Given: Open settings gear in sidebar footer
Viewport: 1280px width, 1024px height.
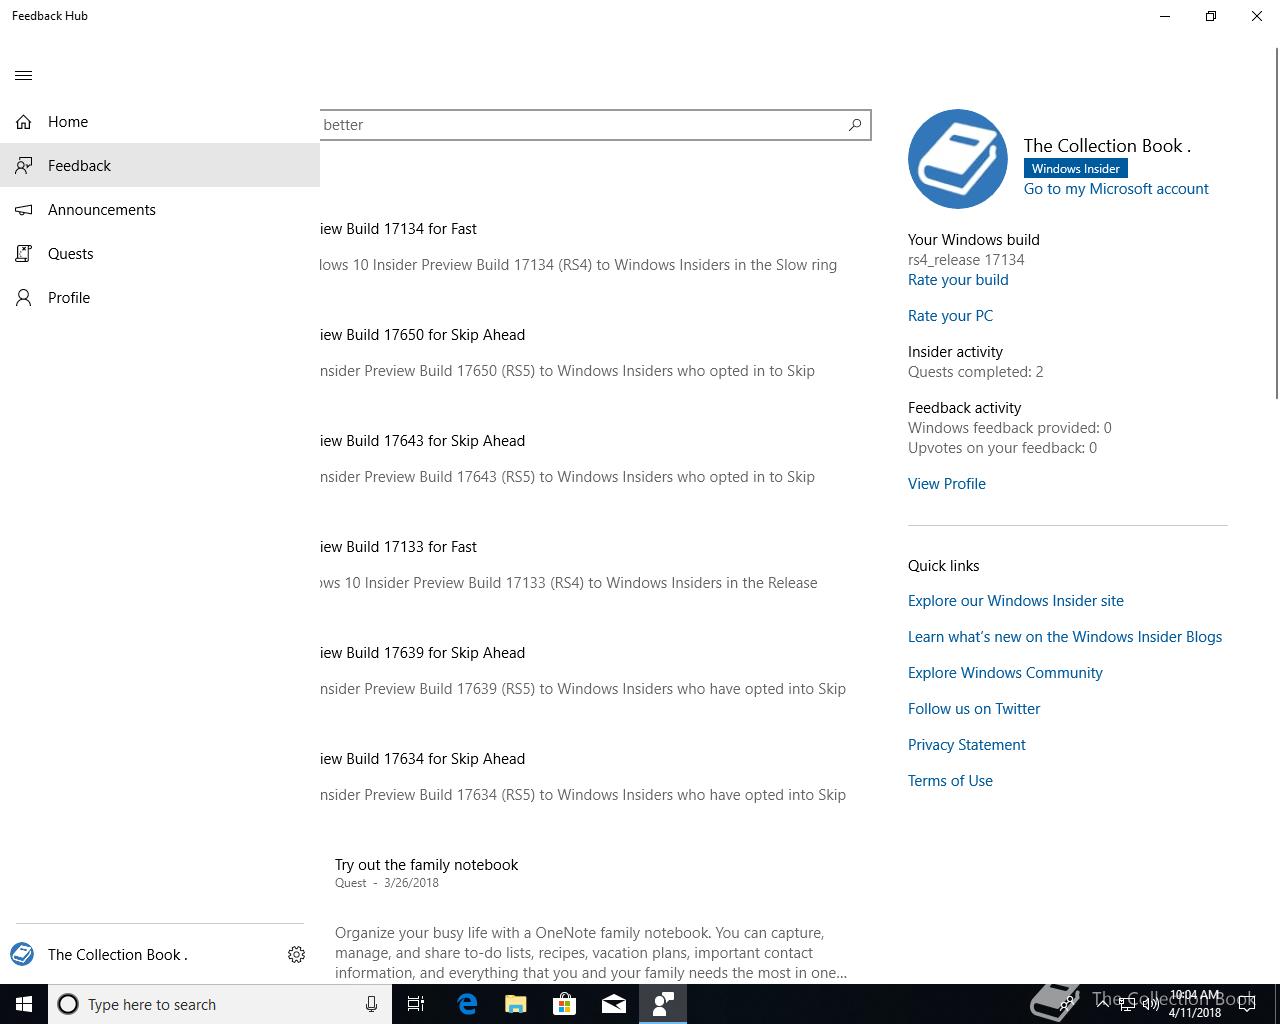Looking at the screenshot, I should click(x=296, y=955).
